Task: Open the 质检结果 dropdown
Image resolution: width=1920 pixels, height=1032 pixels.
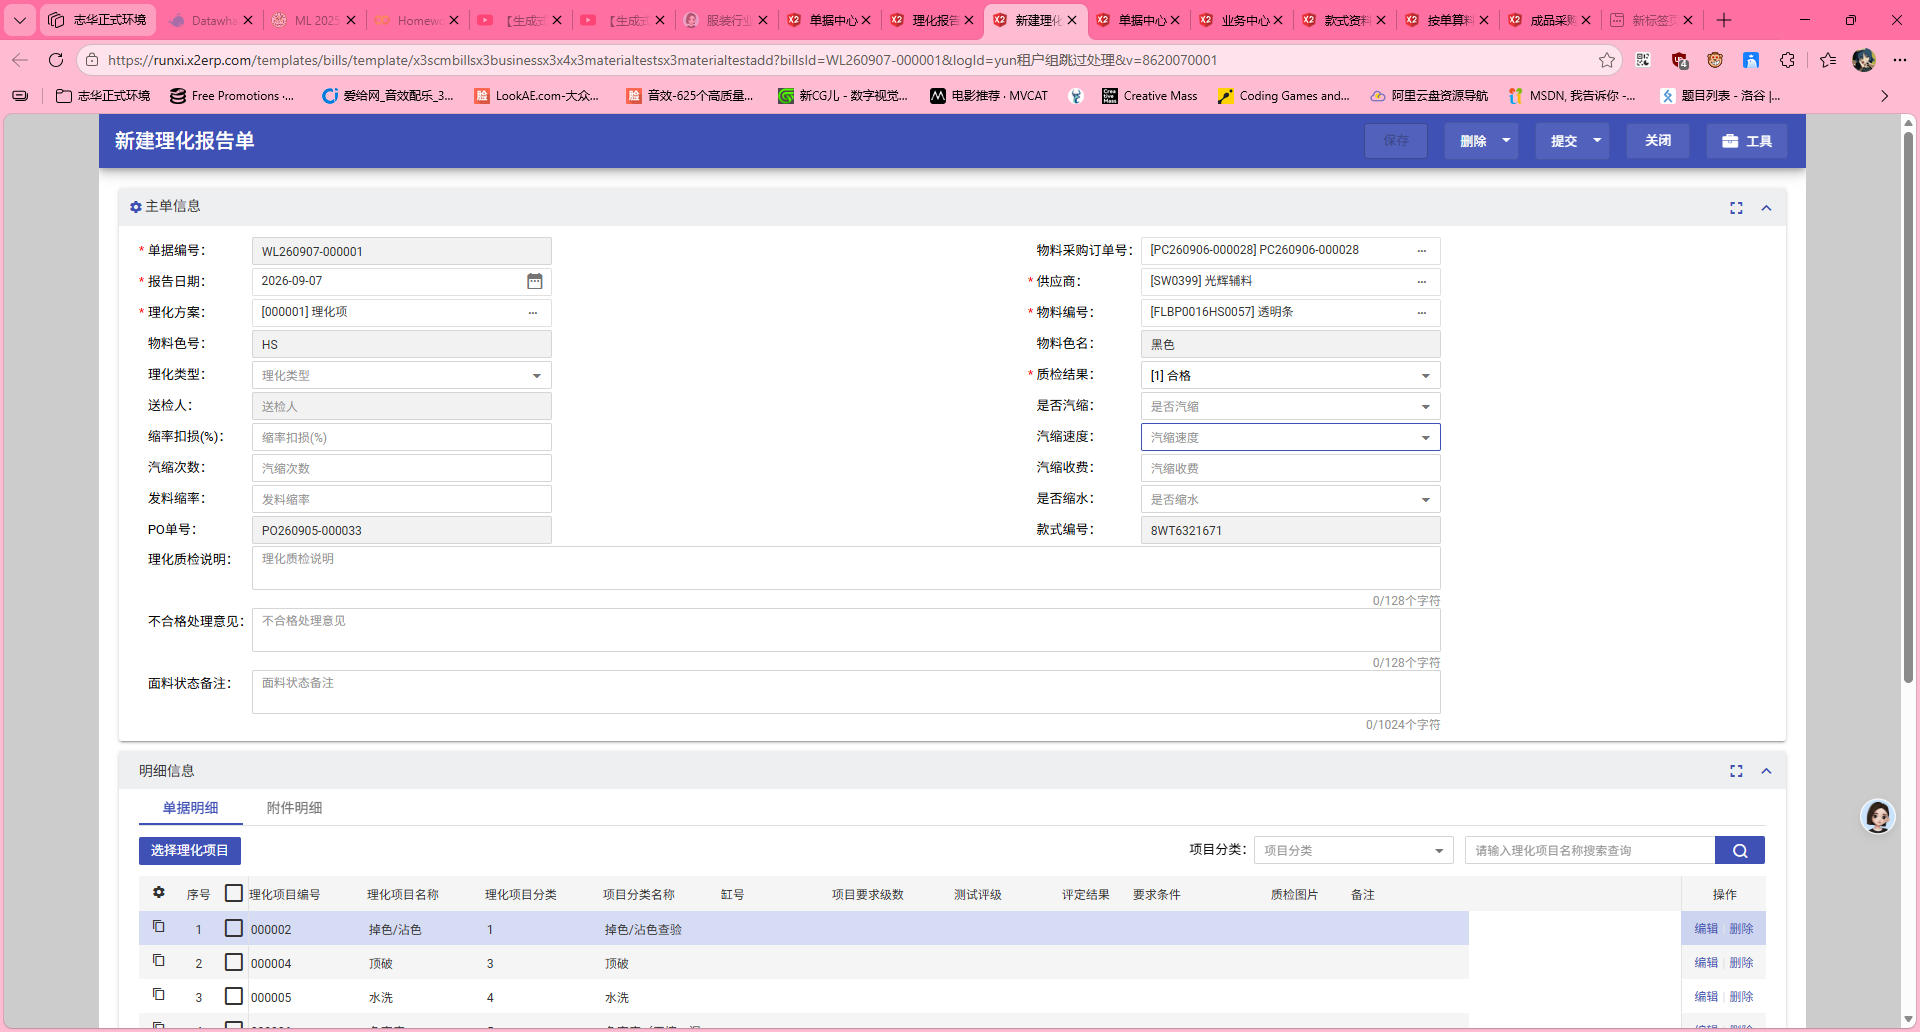Action: point(1290,375)
